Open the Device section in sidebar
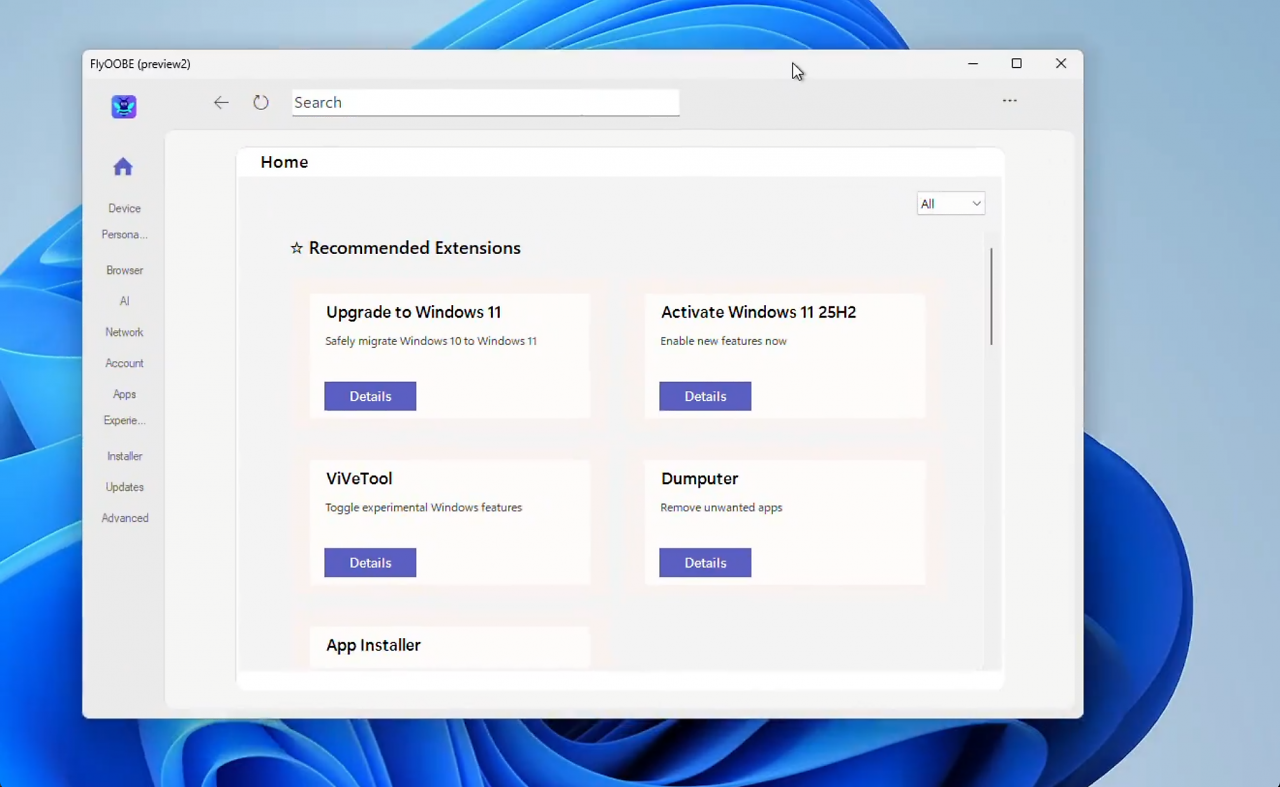 point(125,208)
